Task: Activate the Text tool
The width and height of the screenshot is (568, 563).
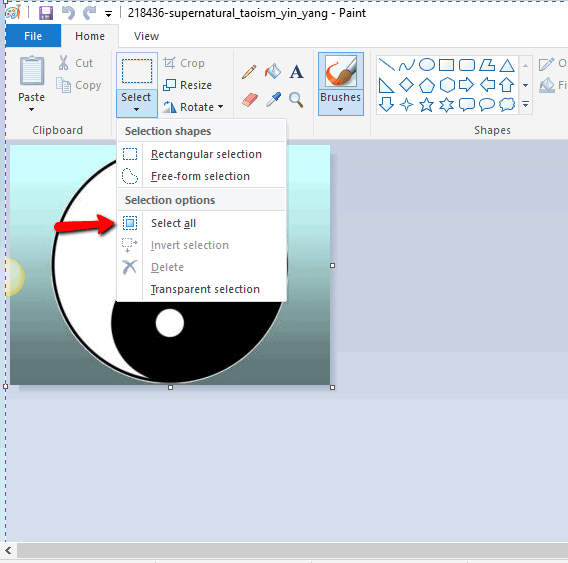Action: coord(296,71)
